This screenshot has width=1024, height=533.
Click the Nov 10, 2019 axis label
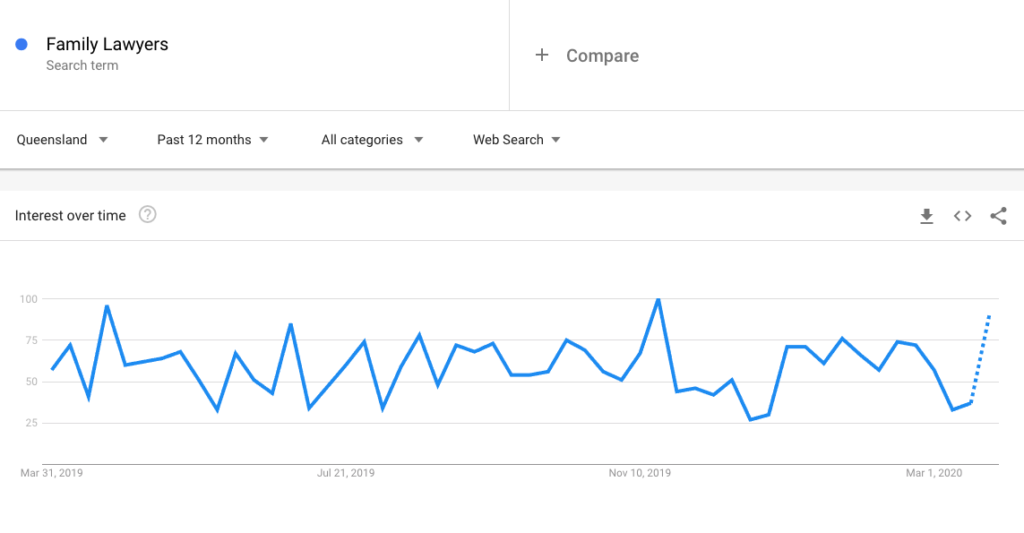(x=639, y=473)
